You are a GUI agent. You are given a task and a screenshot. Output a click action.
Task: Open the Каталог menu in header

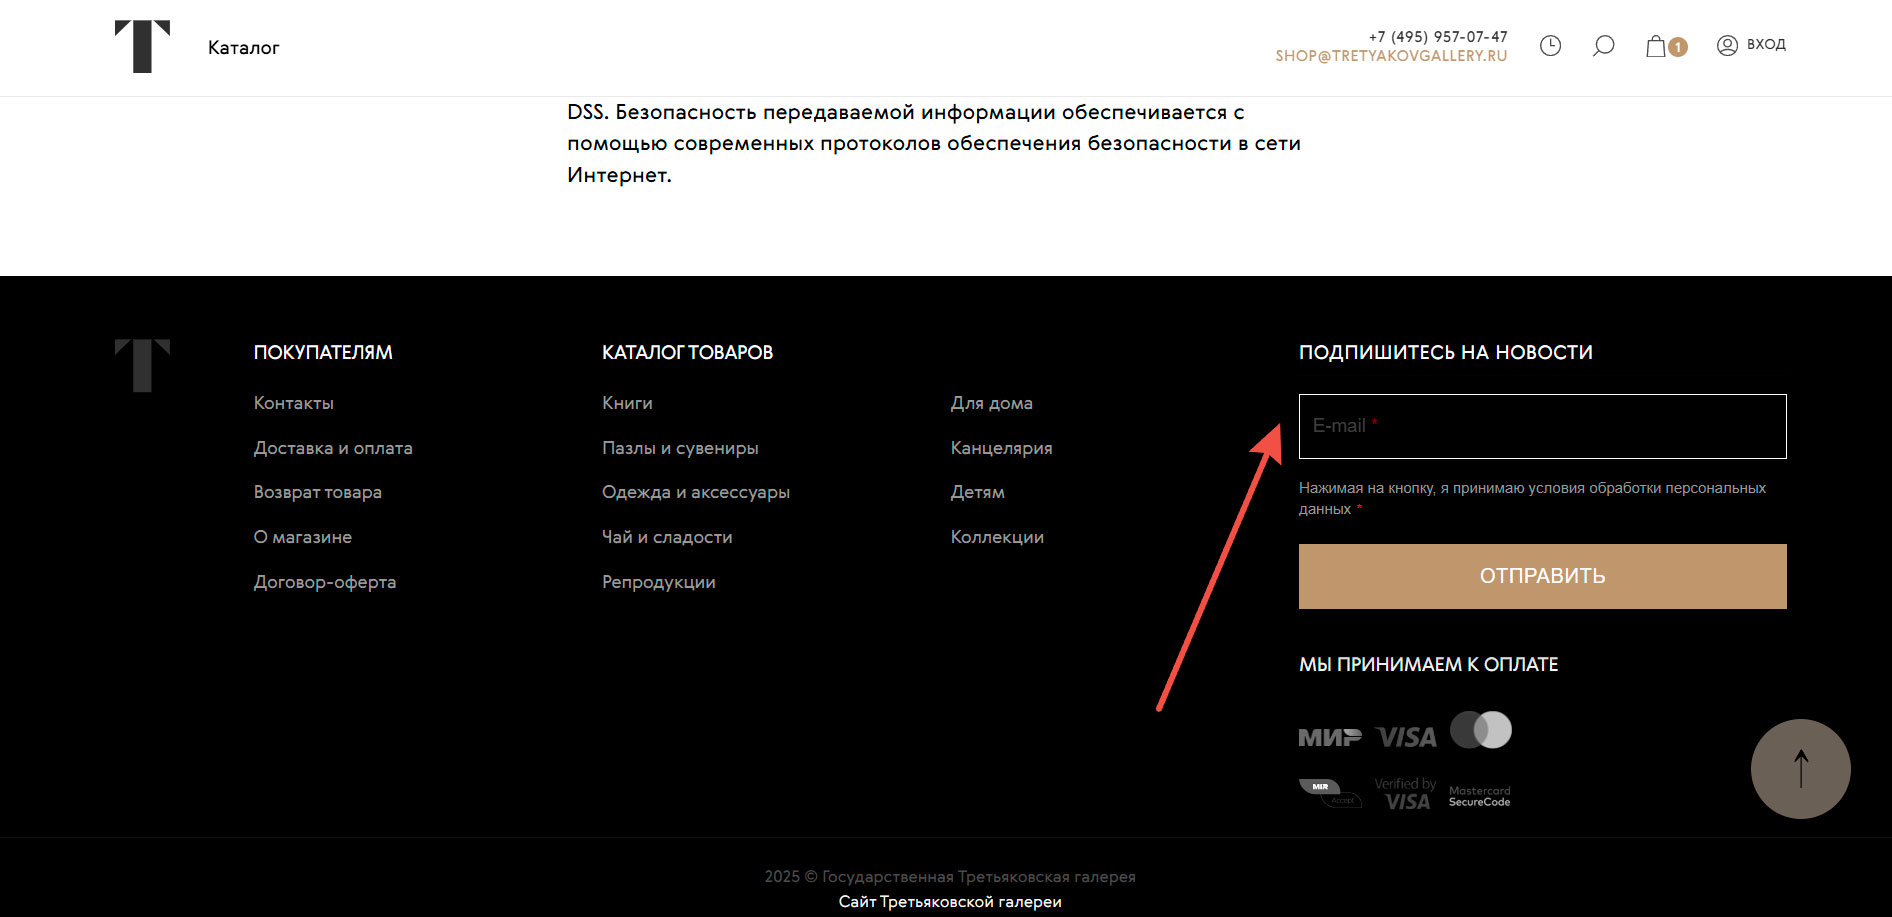(x=243, y=48)
